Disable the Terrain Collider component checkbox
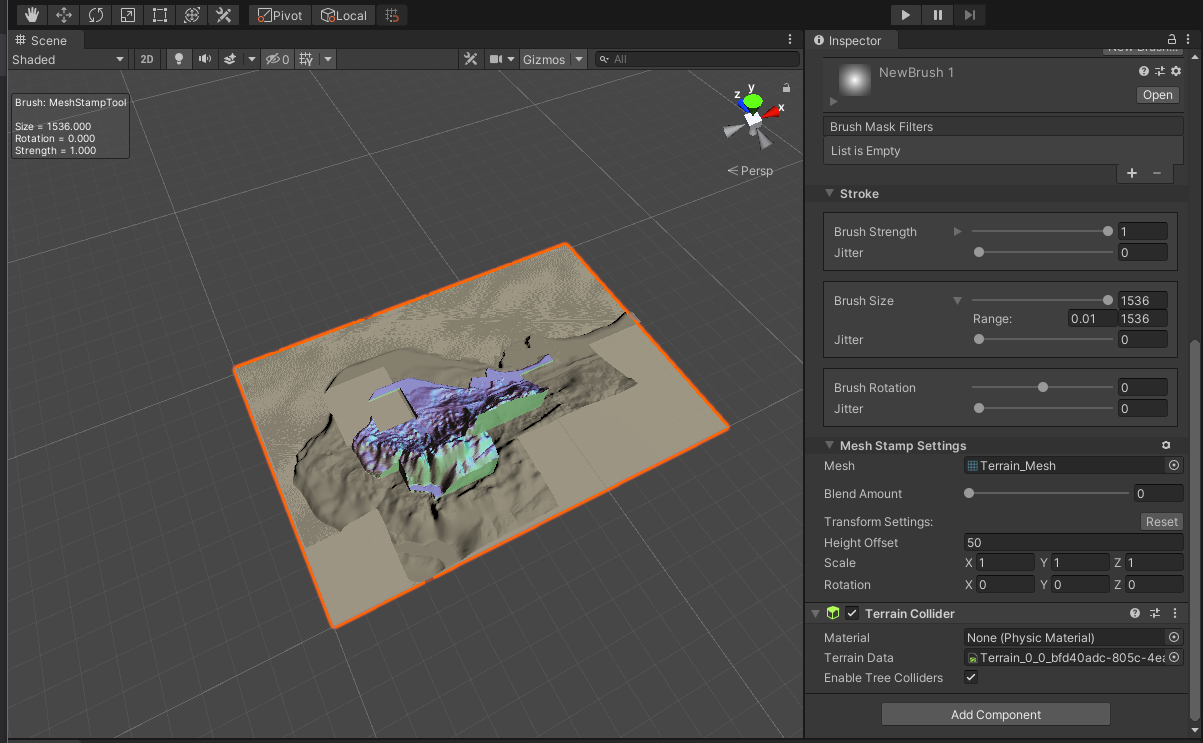Screen dimensions: 1203x743 [x=852, y=613]
